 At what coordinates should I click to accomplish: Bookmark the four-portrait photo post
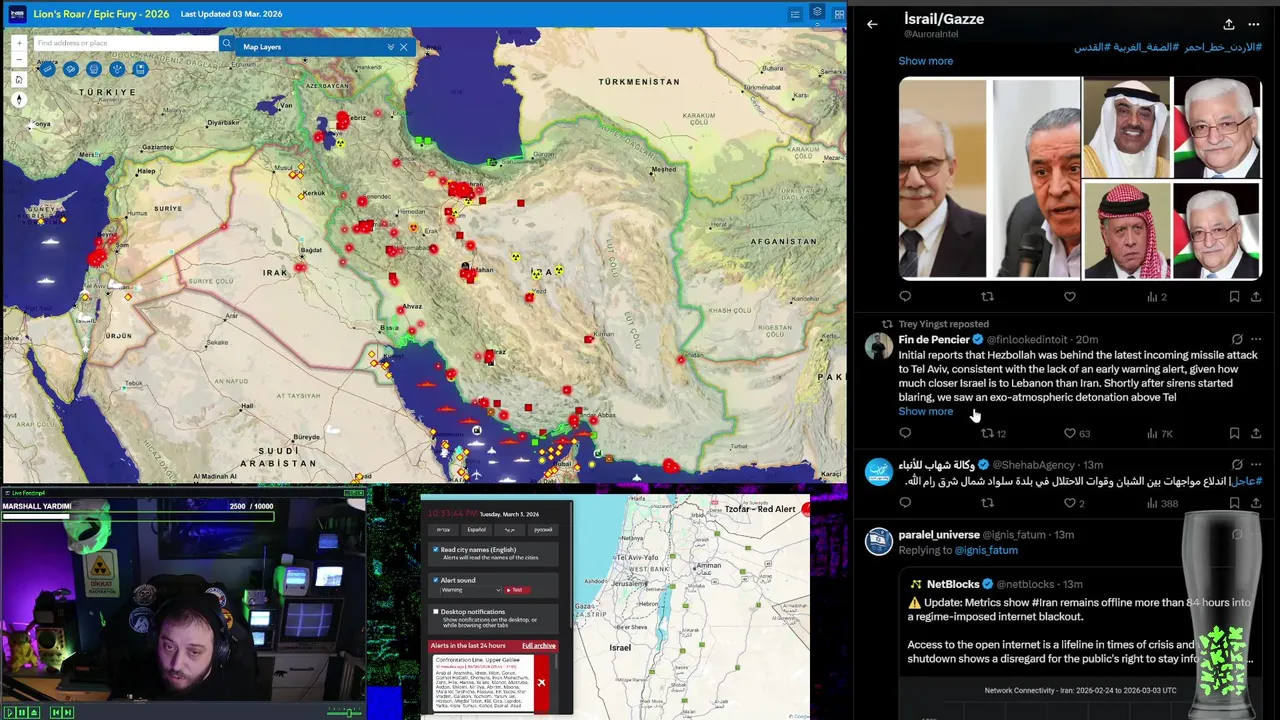pyautogui.click(x=1234, y=297)
